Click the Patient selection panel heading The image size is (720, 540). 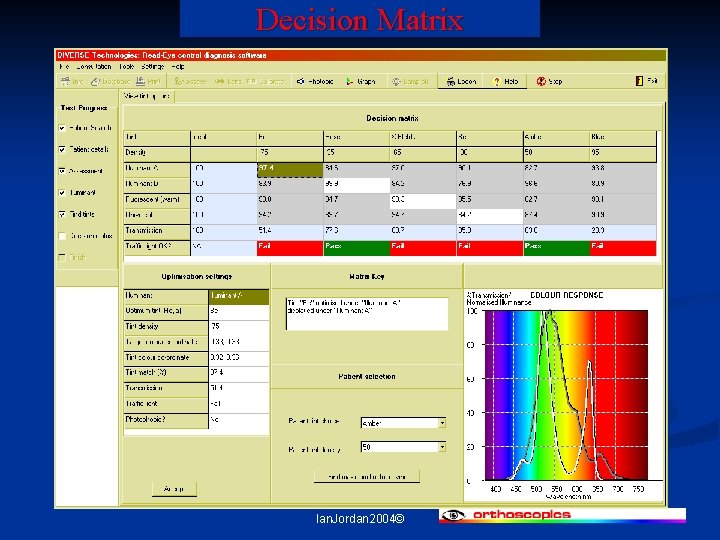pos(367,377)
